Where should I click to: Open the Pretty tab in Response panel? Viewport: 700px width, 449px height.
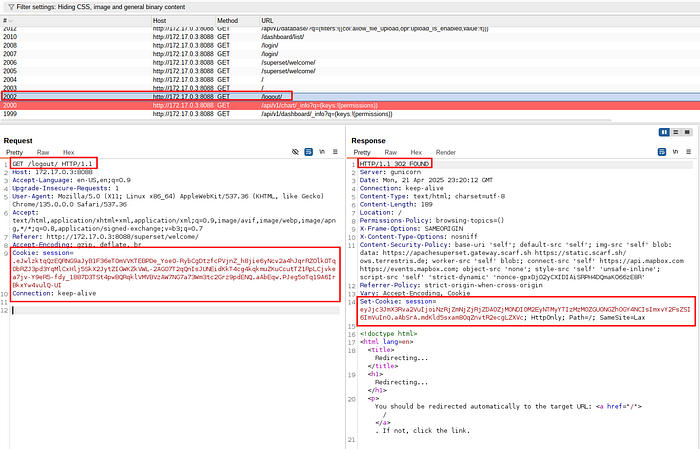(x=362, y=152)
